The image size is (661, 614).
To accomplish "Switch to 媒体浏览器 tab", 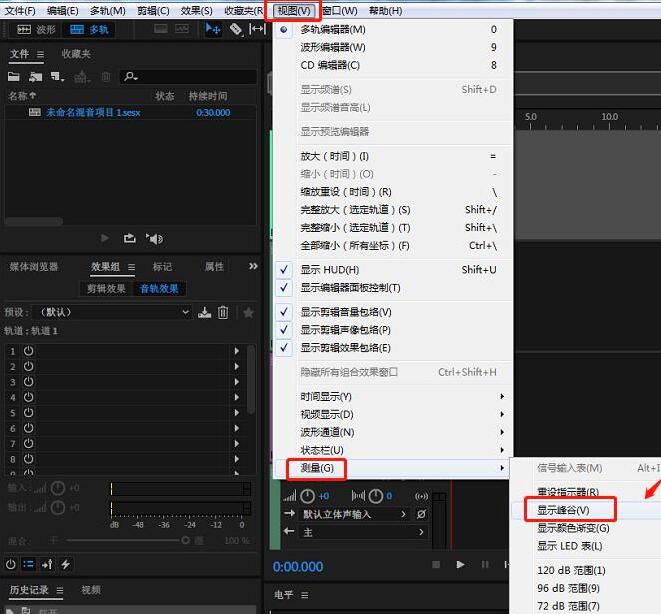I will coord(34,267).
